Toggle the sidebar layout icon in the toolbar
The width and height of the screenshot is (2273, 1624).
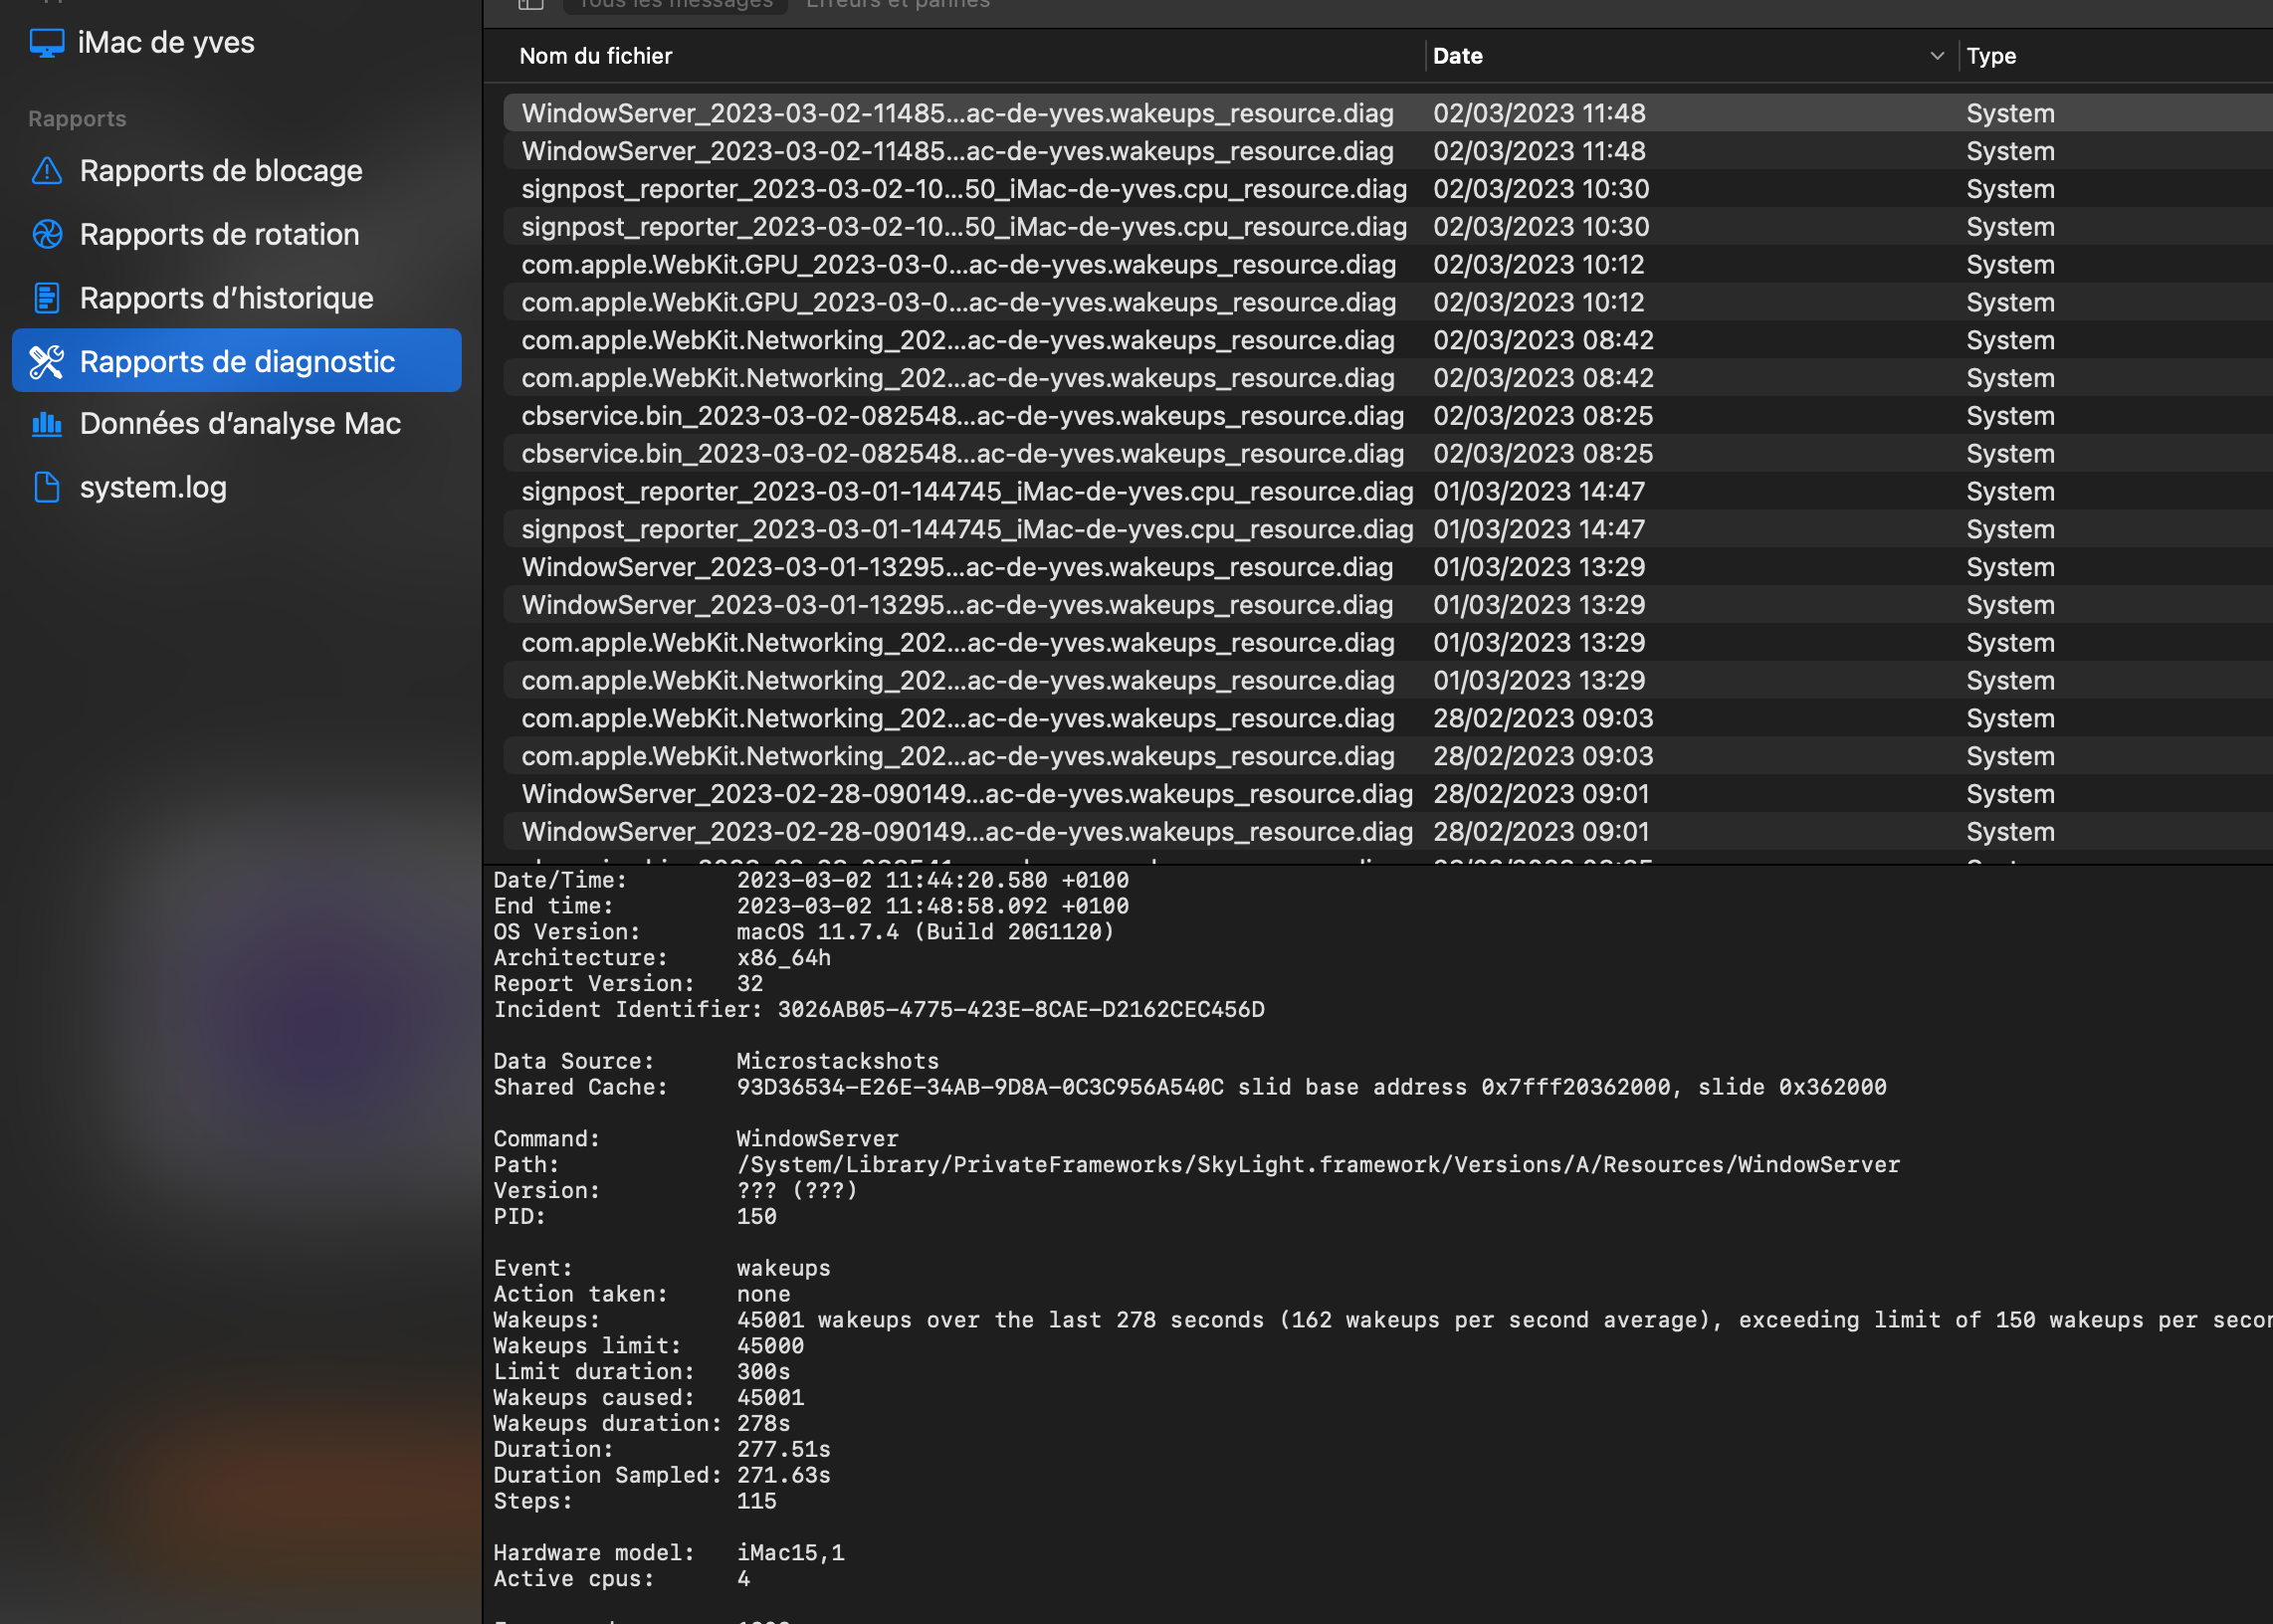tap(531, 5)
